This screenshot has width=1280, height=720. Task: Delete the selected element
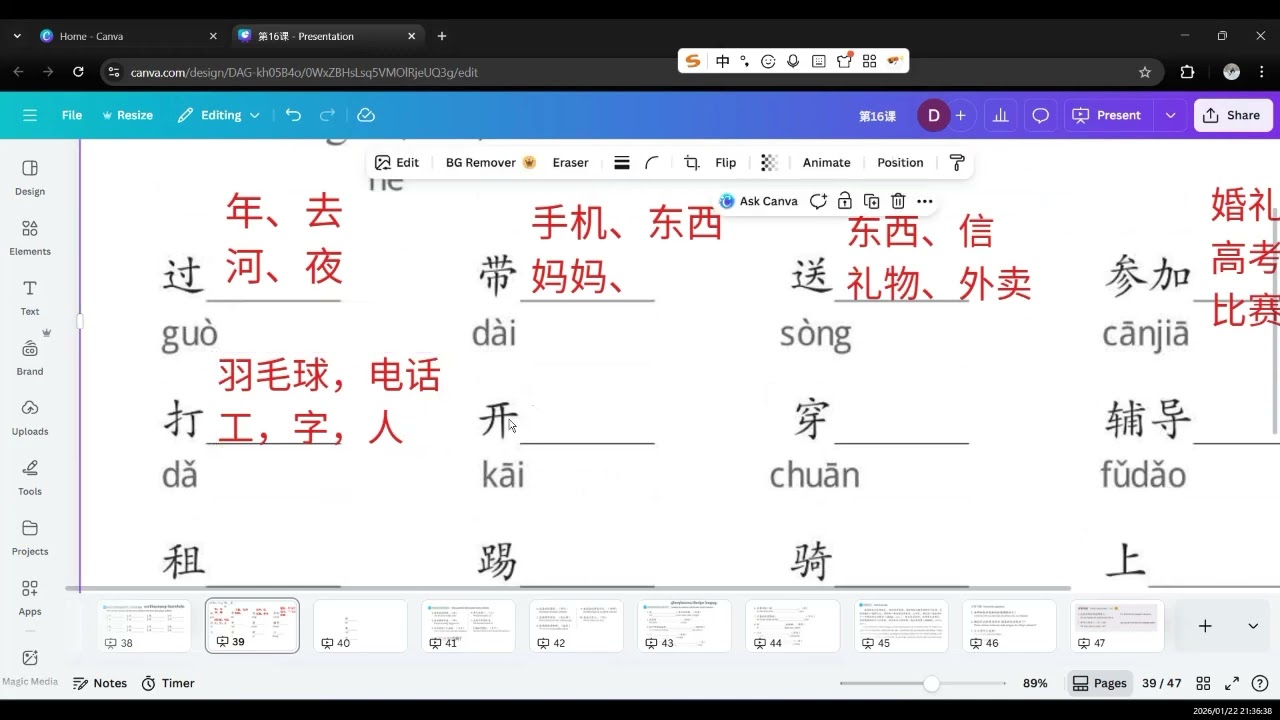[x=898, y=201]
